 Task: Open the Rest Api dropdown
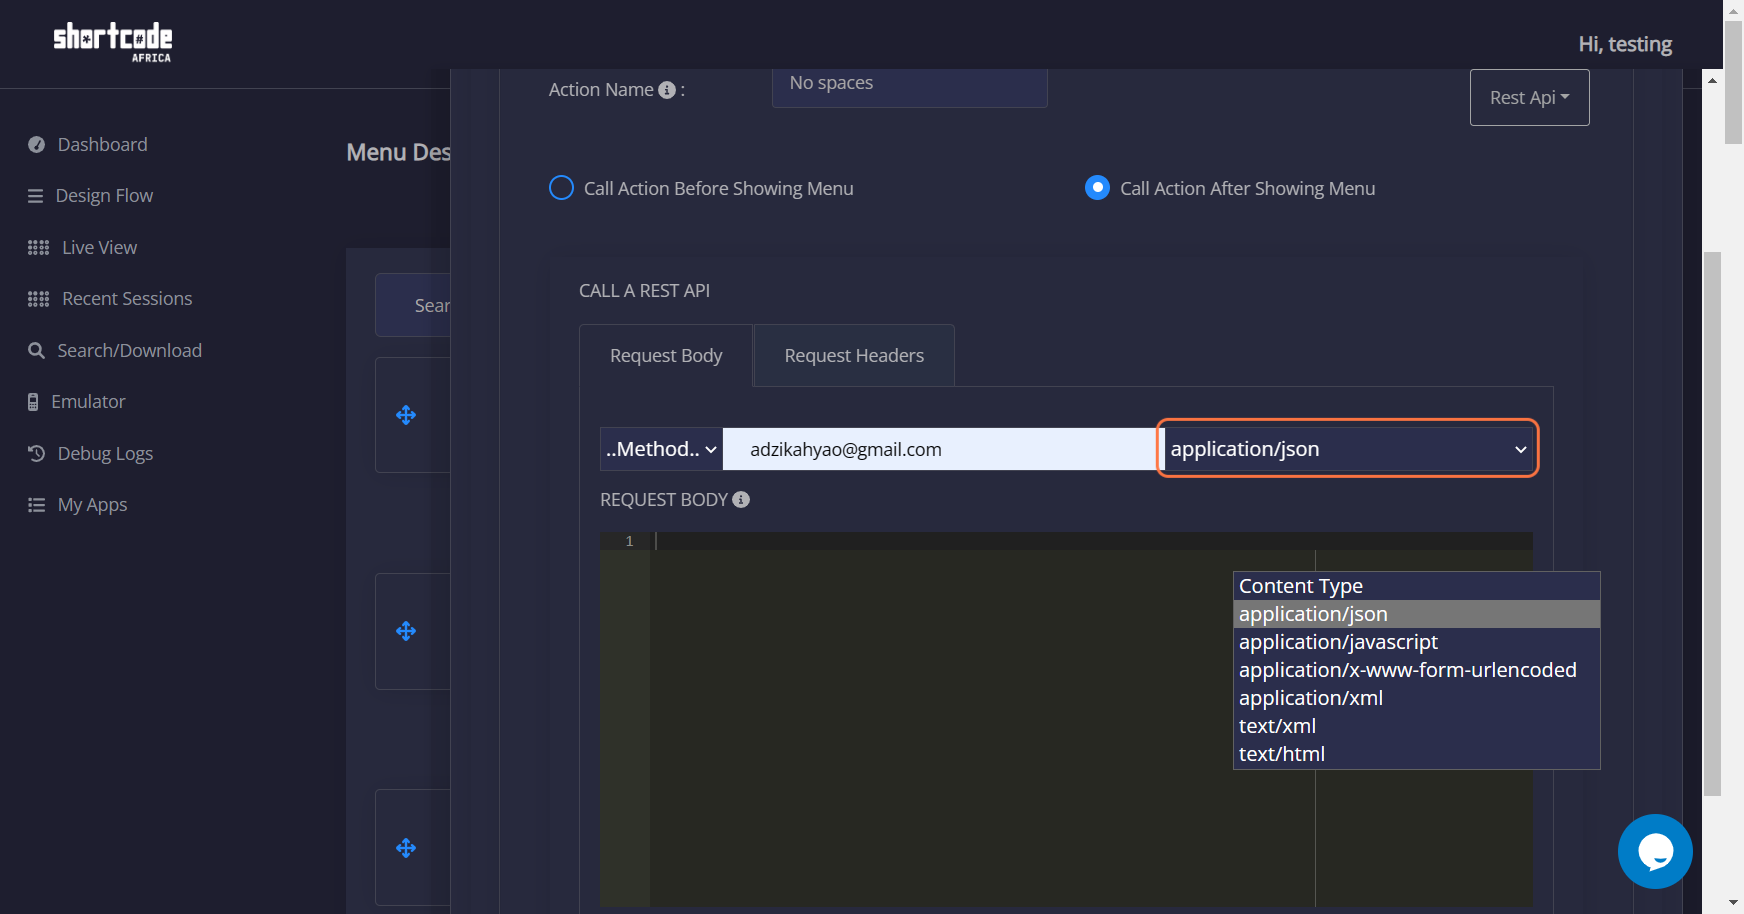click(x=1529, y=98)
